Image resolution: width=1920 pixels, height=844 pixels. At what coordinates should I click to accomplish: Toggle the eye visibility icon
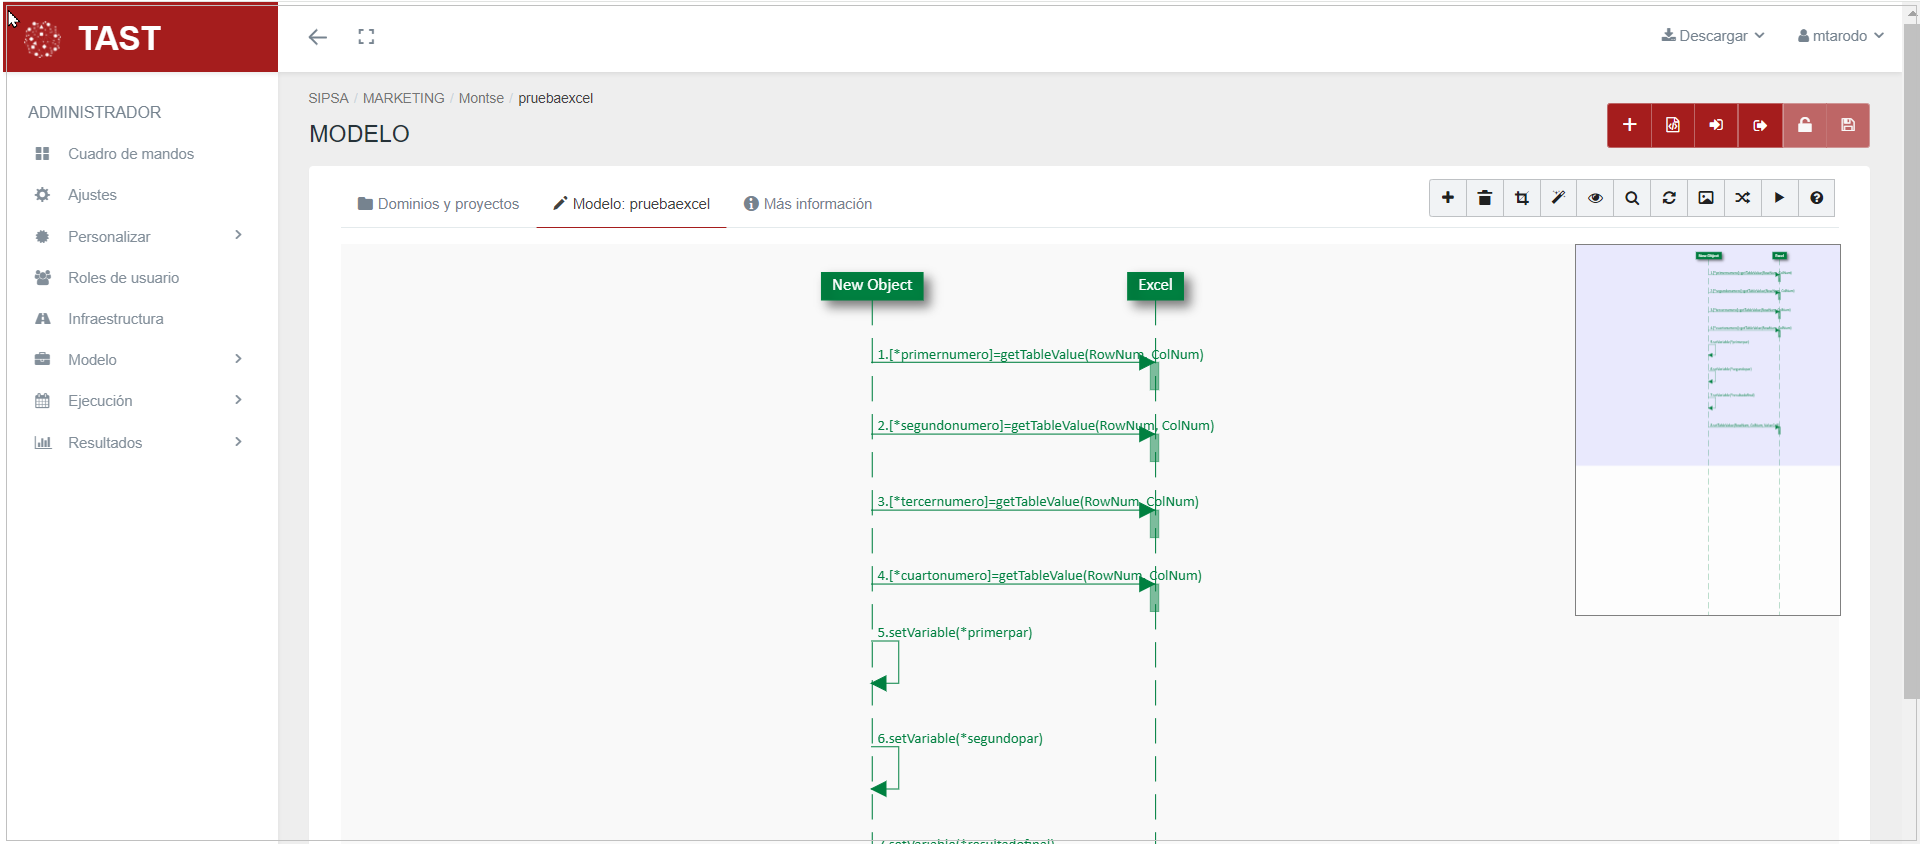[x=1595, y=198]
